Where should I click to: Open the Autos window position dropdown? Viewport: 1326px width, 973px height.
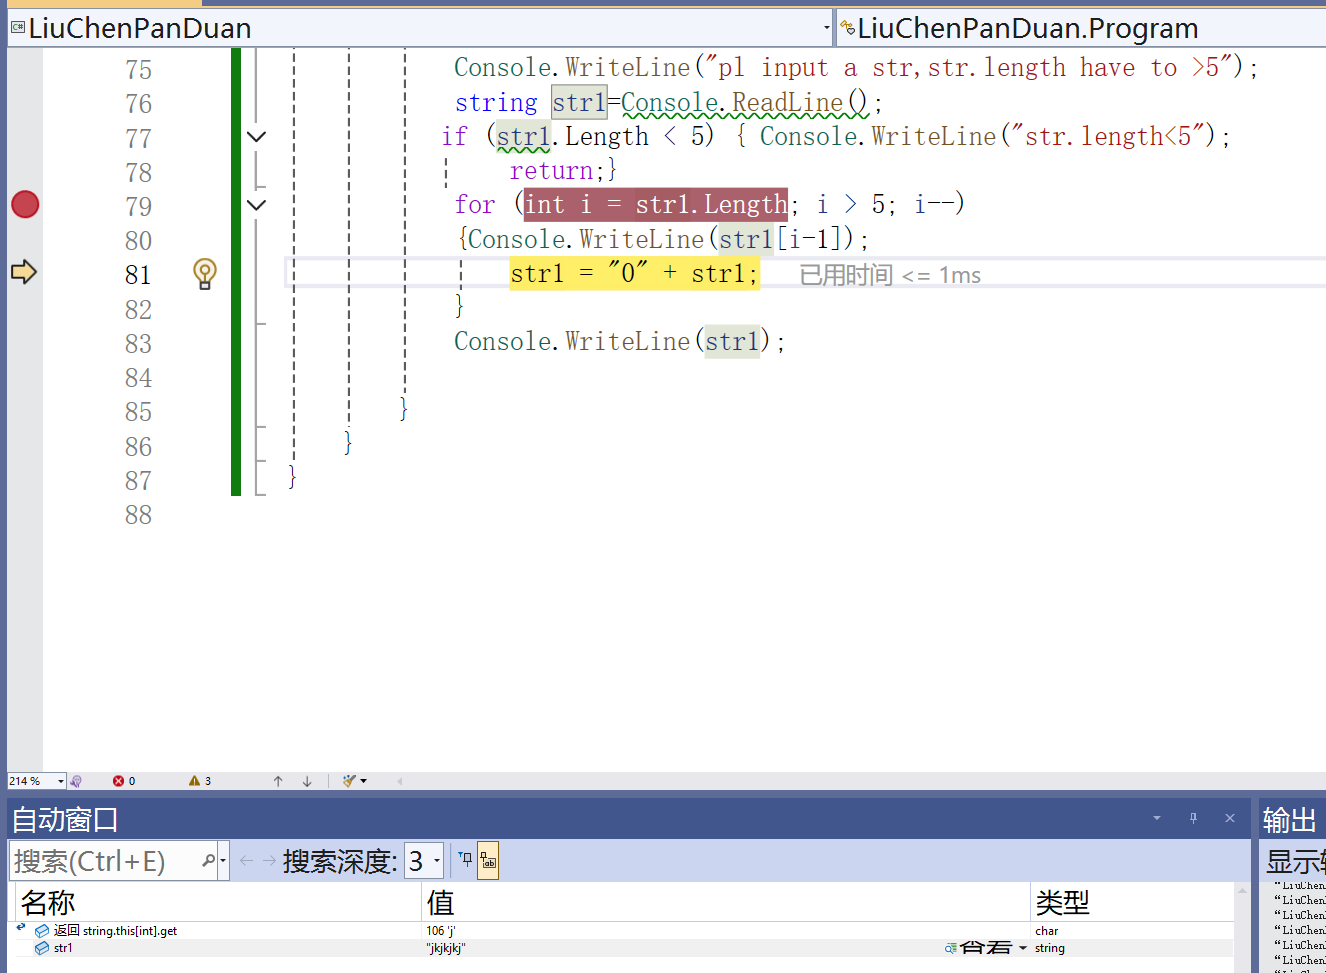coord(1157,818)
